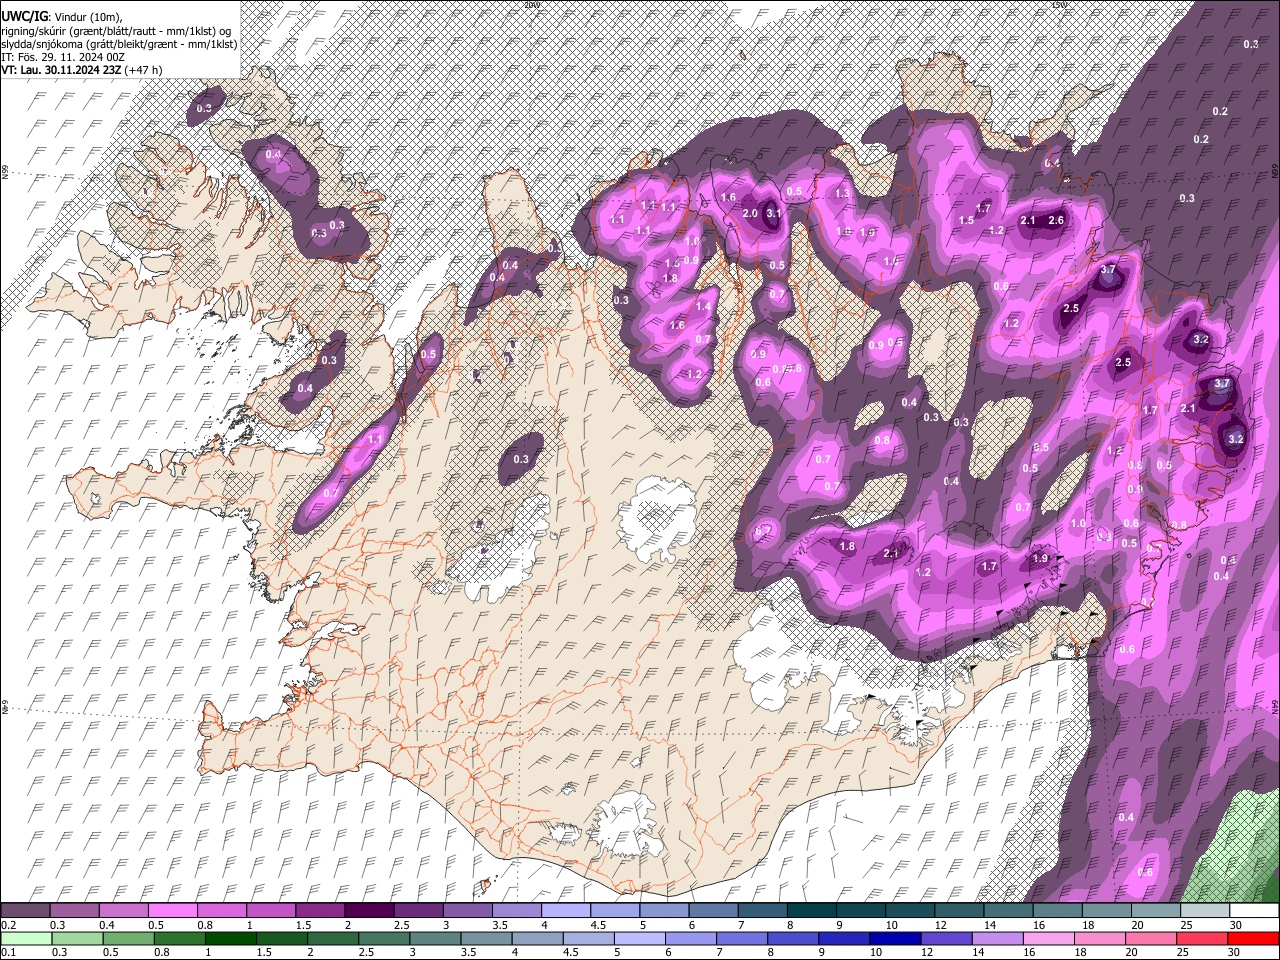This screenshot has height=960, width=1280.
Task: Pick the lavender upper swatch labeled 4
Action: click(x=565, y=911)
